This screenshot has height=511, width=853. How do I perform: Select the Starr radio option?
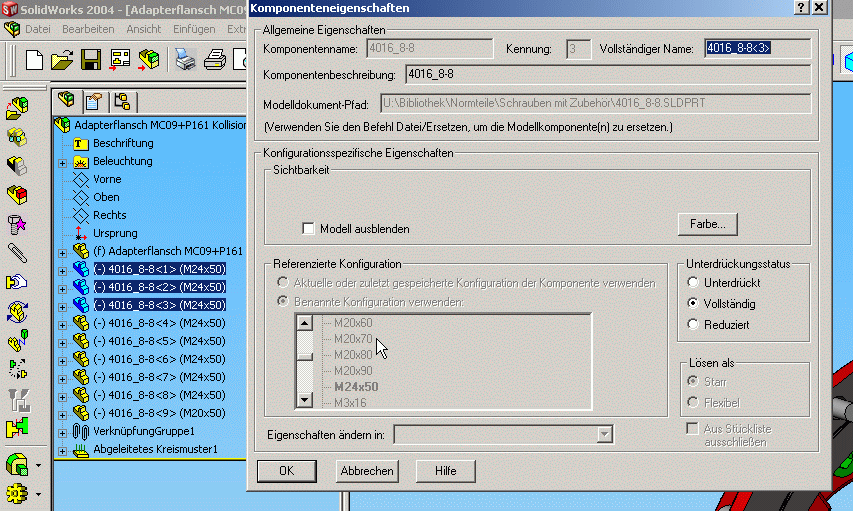[x=693, y=381]
